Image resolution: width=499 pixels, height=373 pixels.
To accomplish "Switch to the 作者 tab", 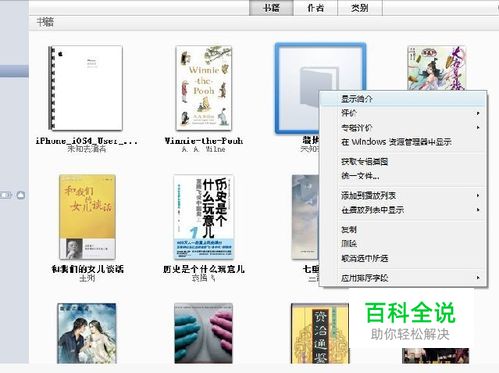I will click(315, 8).
